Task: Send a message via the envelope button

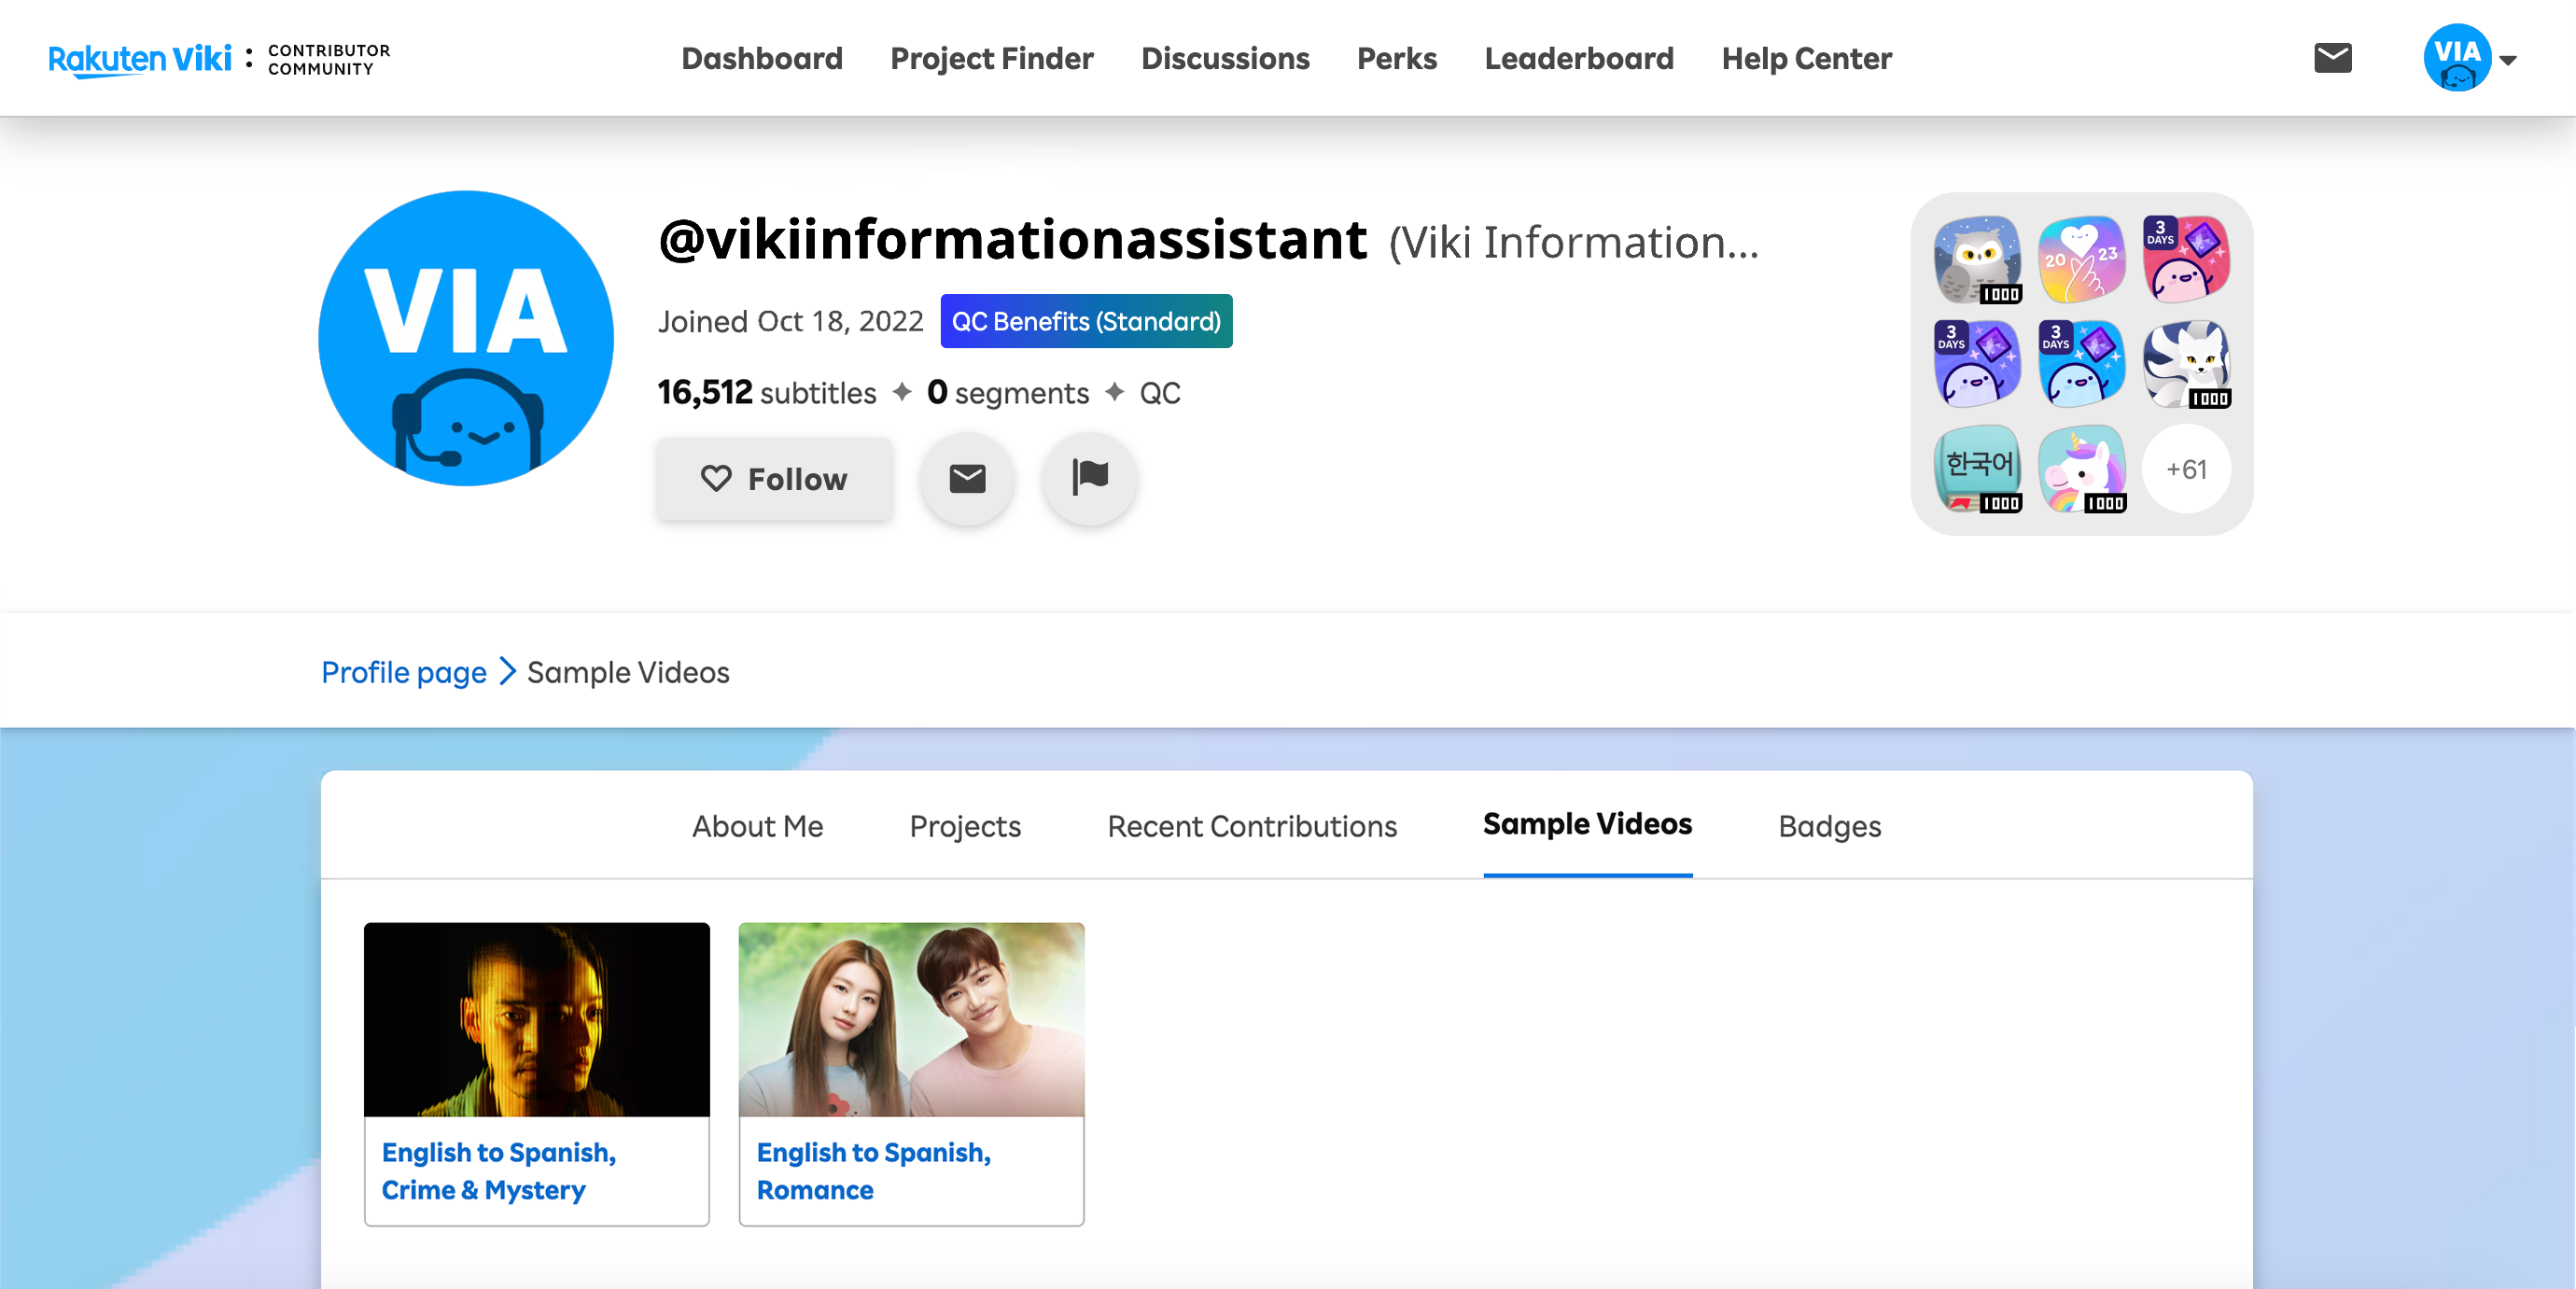Action: pos(967,478)
